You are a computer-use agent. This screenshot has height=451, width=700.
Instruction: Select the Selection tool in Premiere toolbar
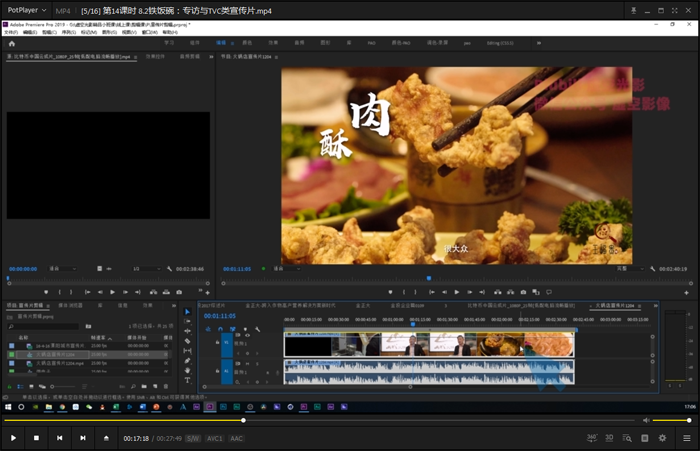pos(187,312)
